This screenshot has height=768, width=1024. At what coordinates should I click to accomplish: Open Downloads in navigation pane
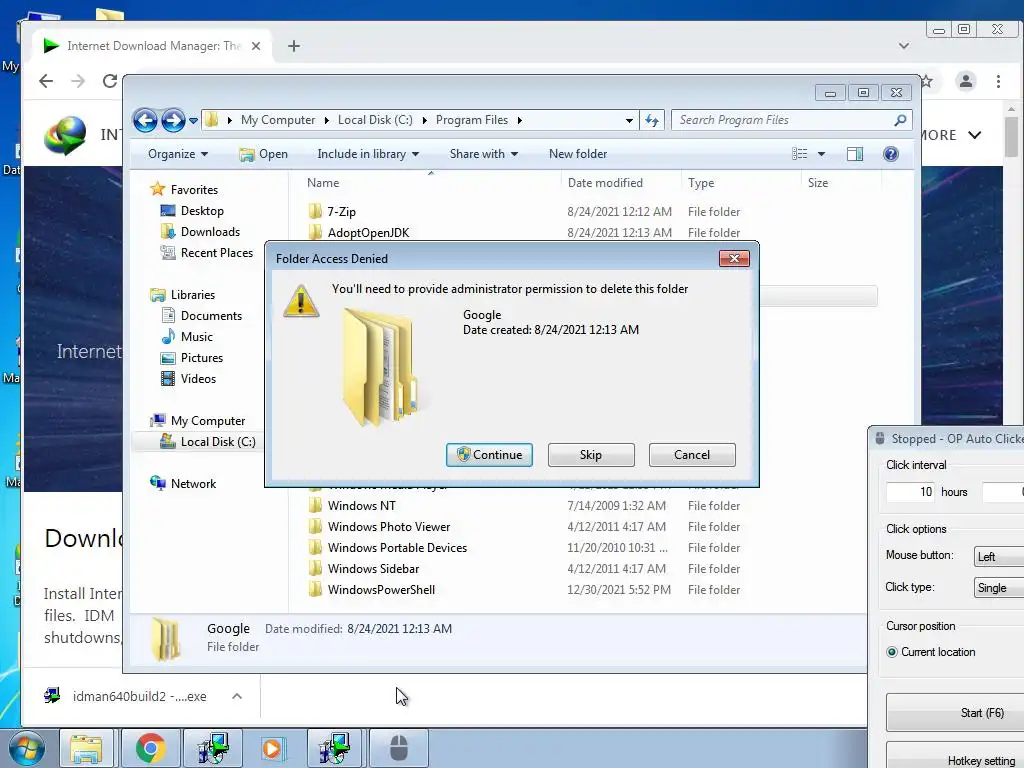[210, 232]
